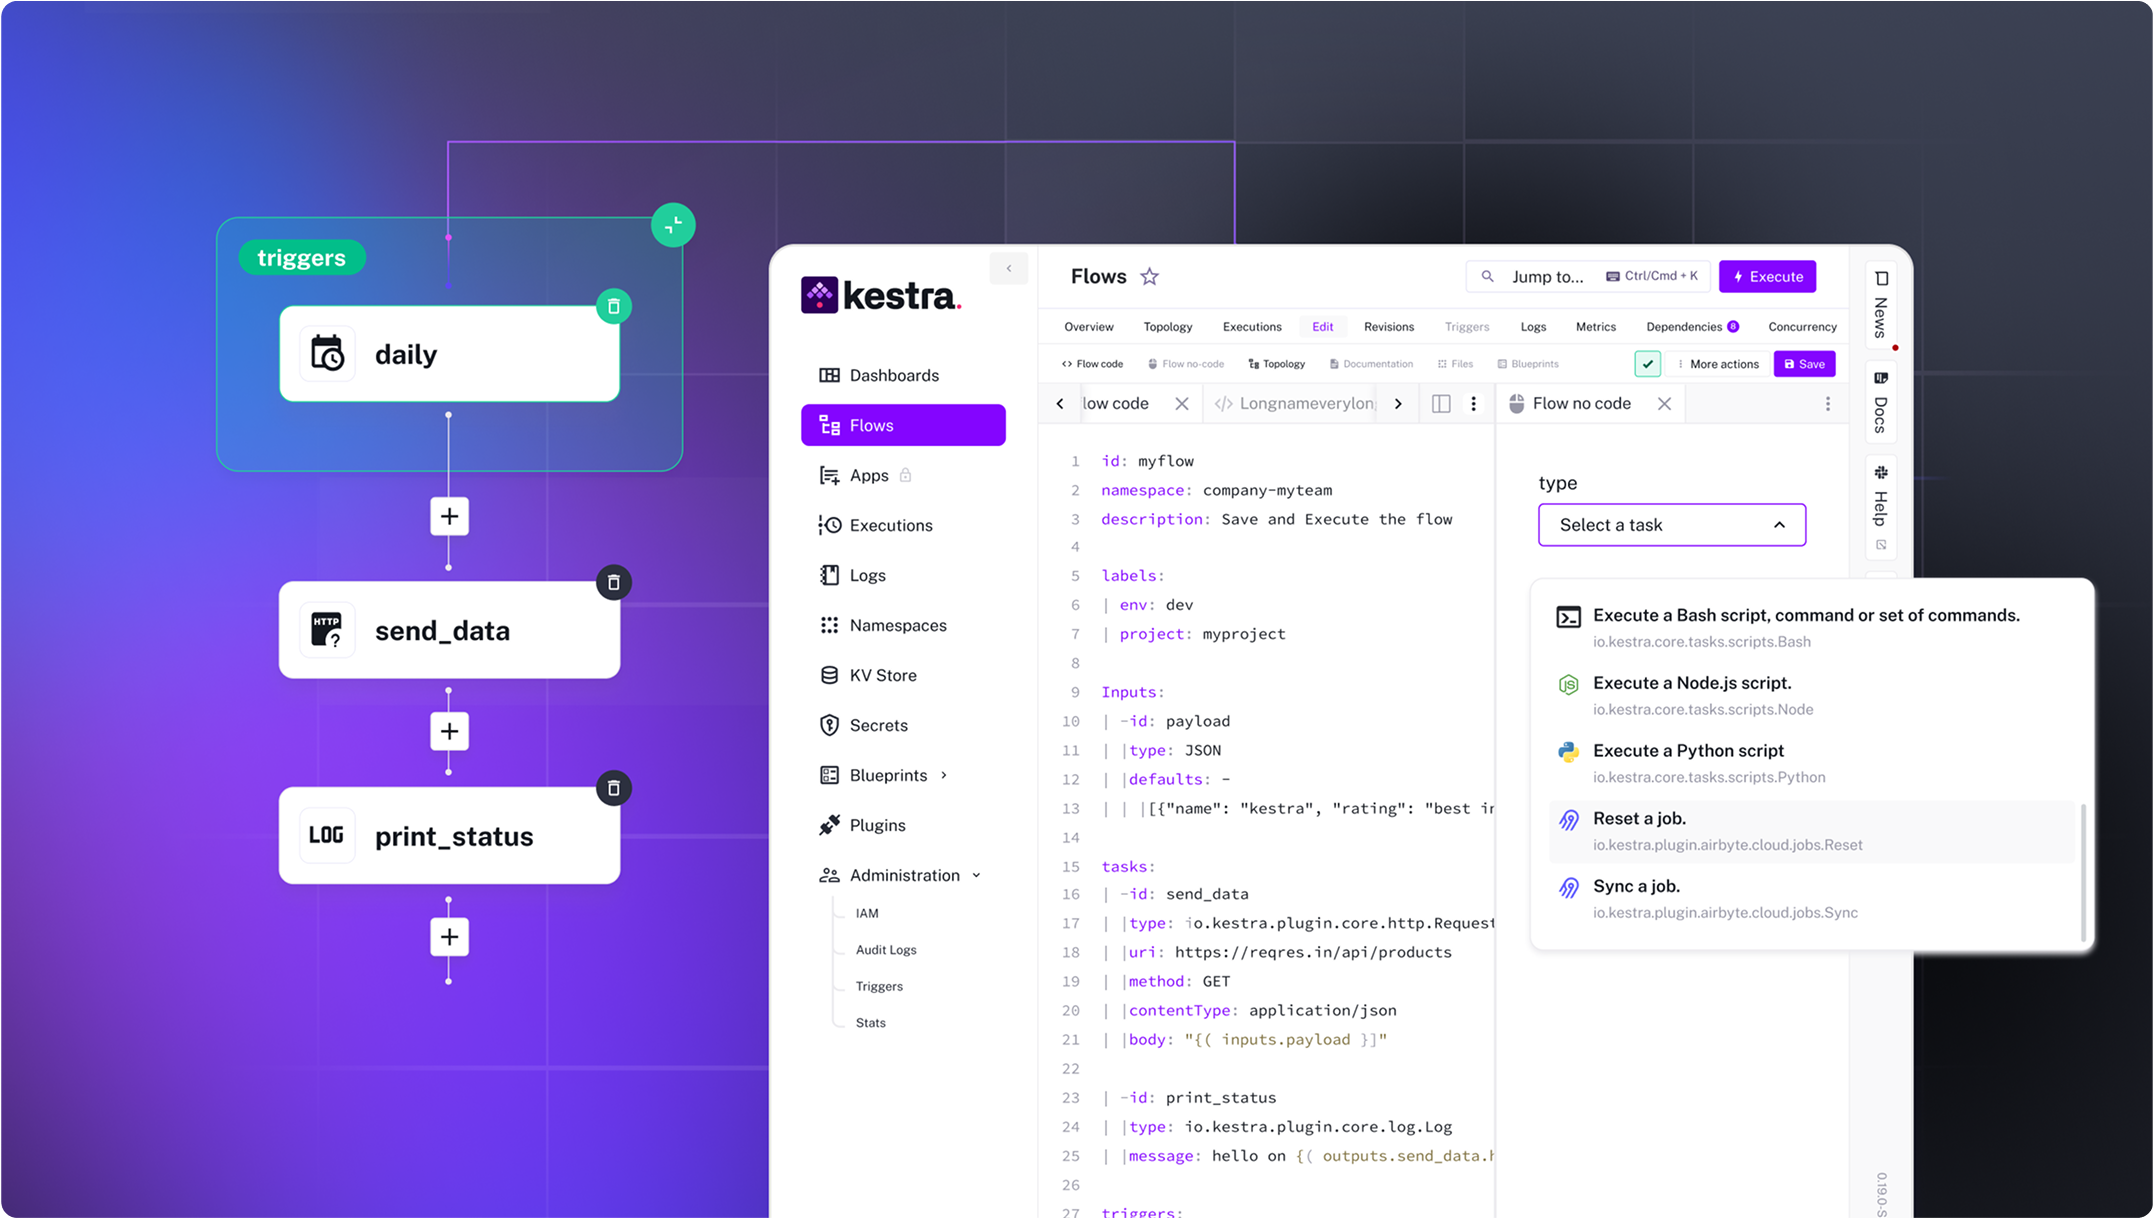Expand the Blueprints sidebar chevron
The height and width of the screenshot is (1218, 2153).
click(944, 774)
